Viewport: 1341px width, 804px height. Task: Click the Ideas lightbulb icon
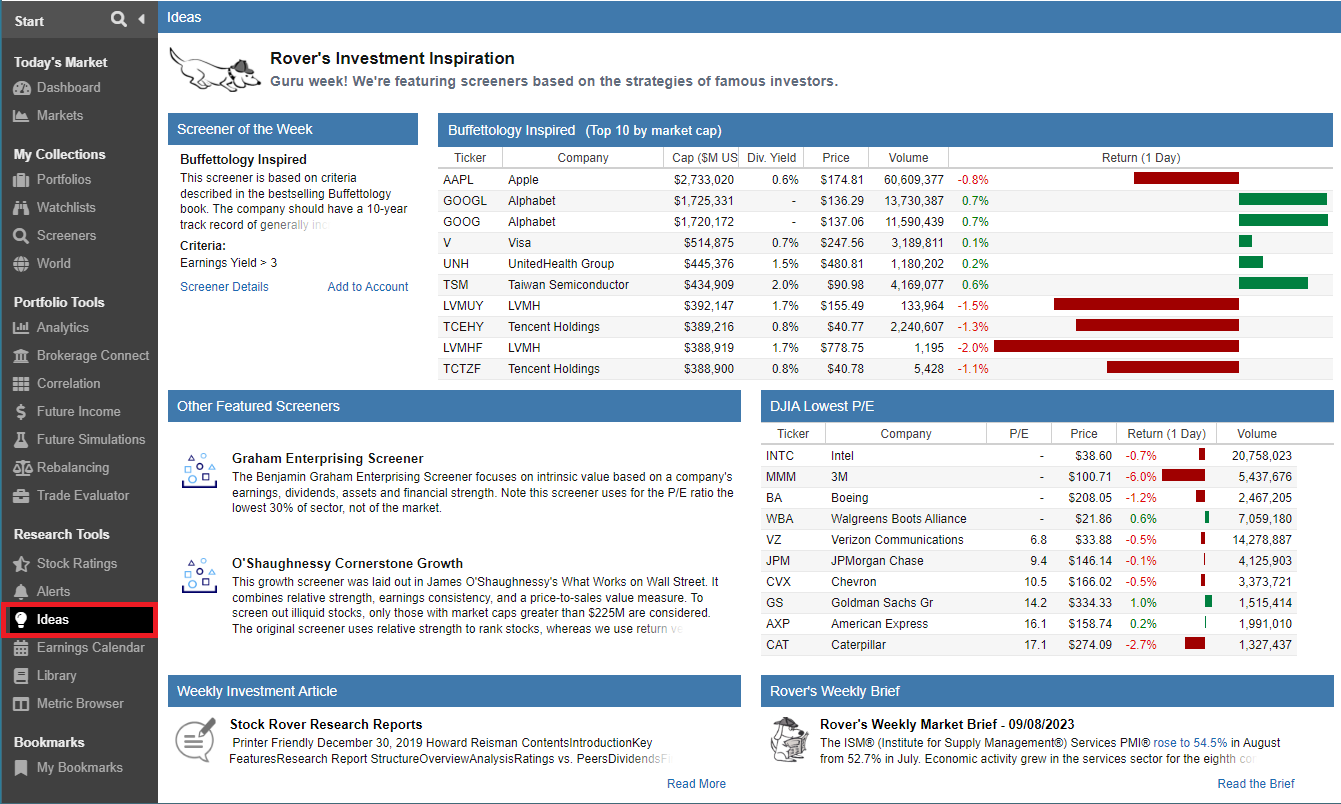click(21, 620)
